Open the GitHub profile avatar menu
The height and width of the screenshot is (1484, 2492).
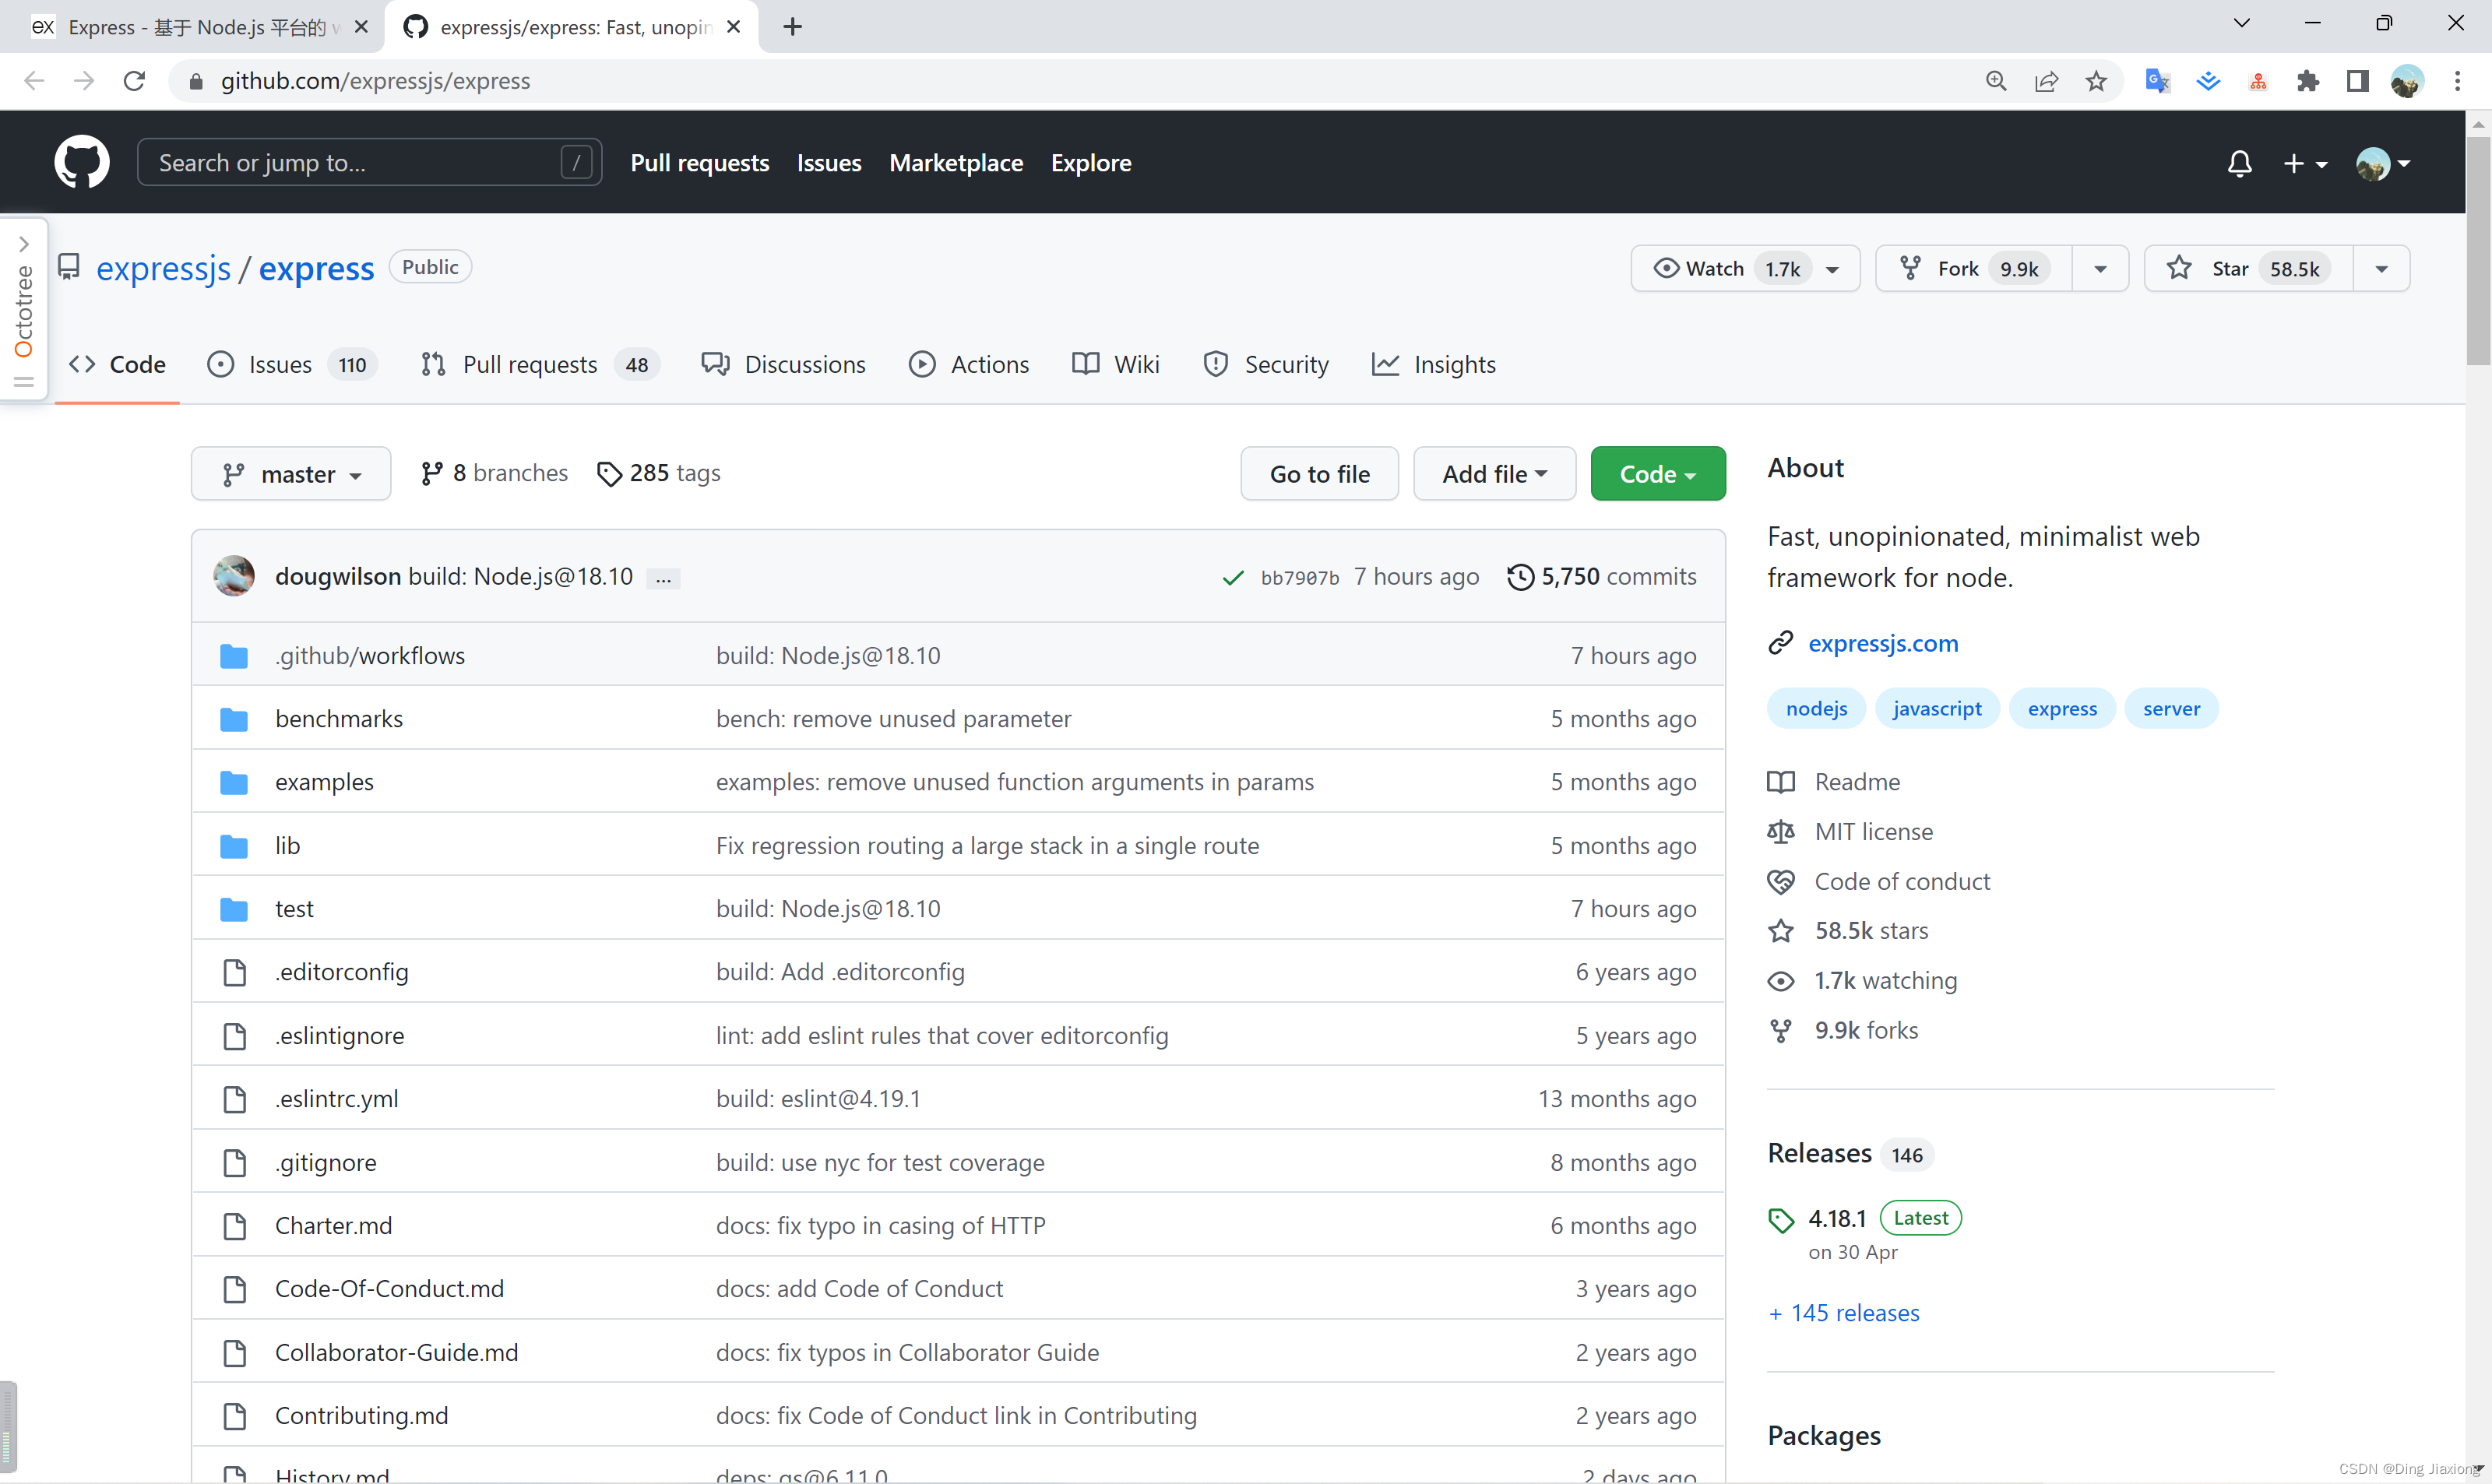2383,163
